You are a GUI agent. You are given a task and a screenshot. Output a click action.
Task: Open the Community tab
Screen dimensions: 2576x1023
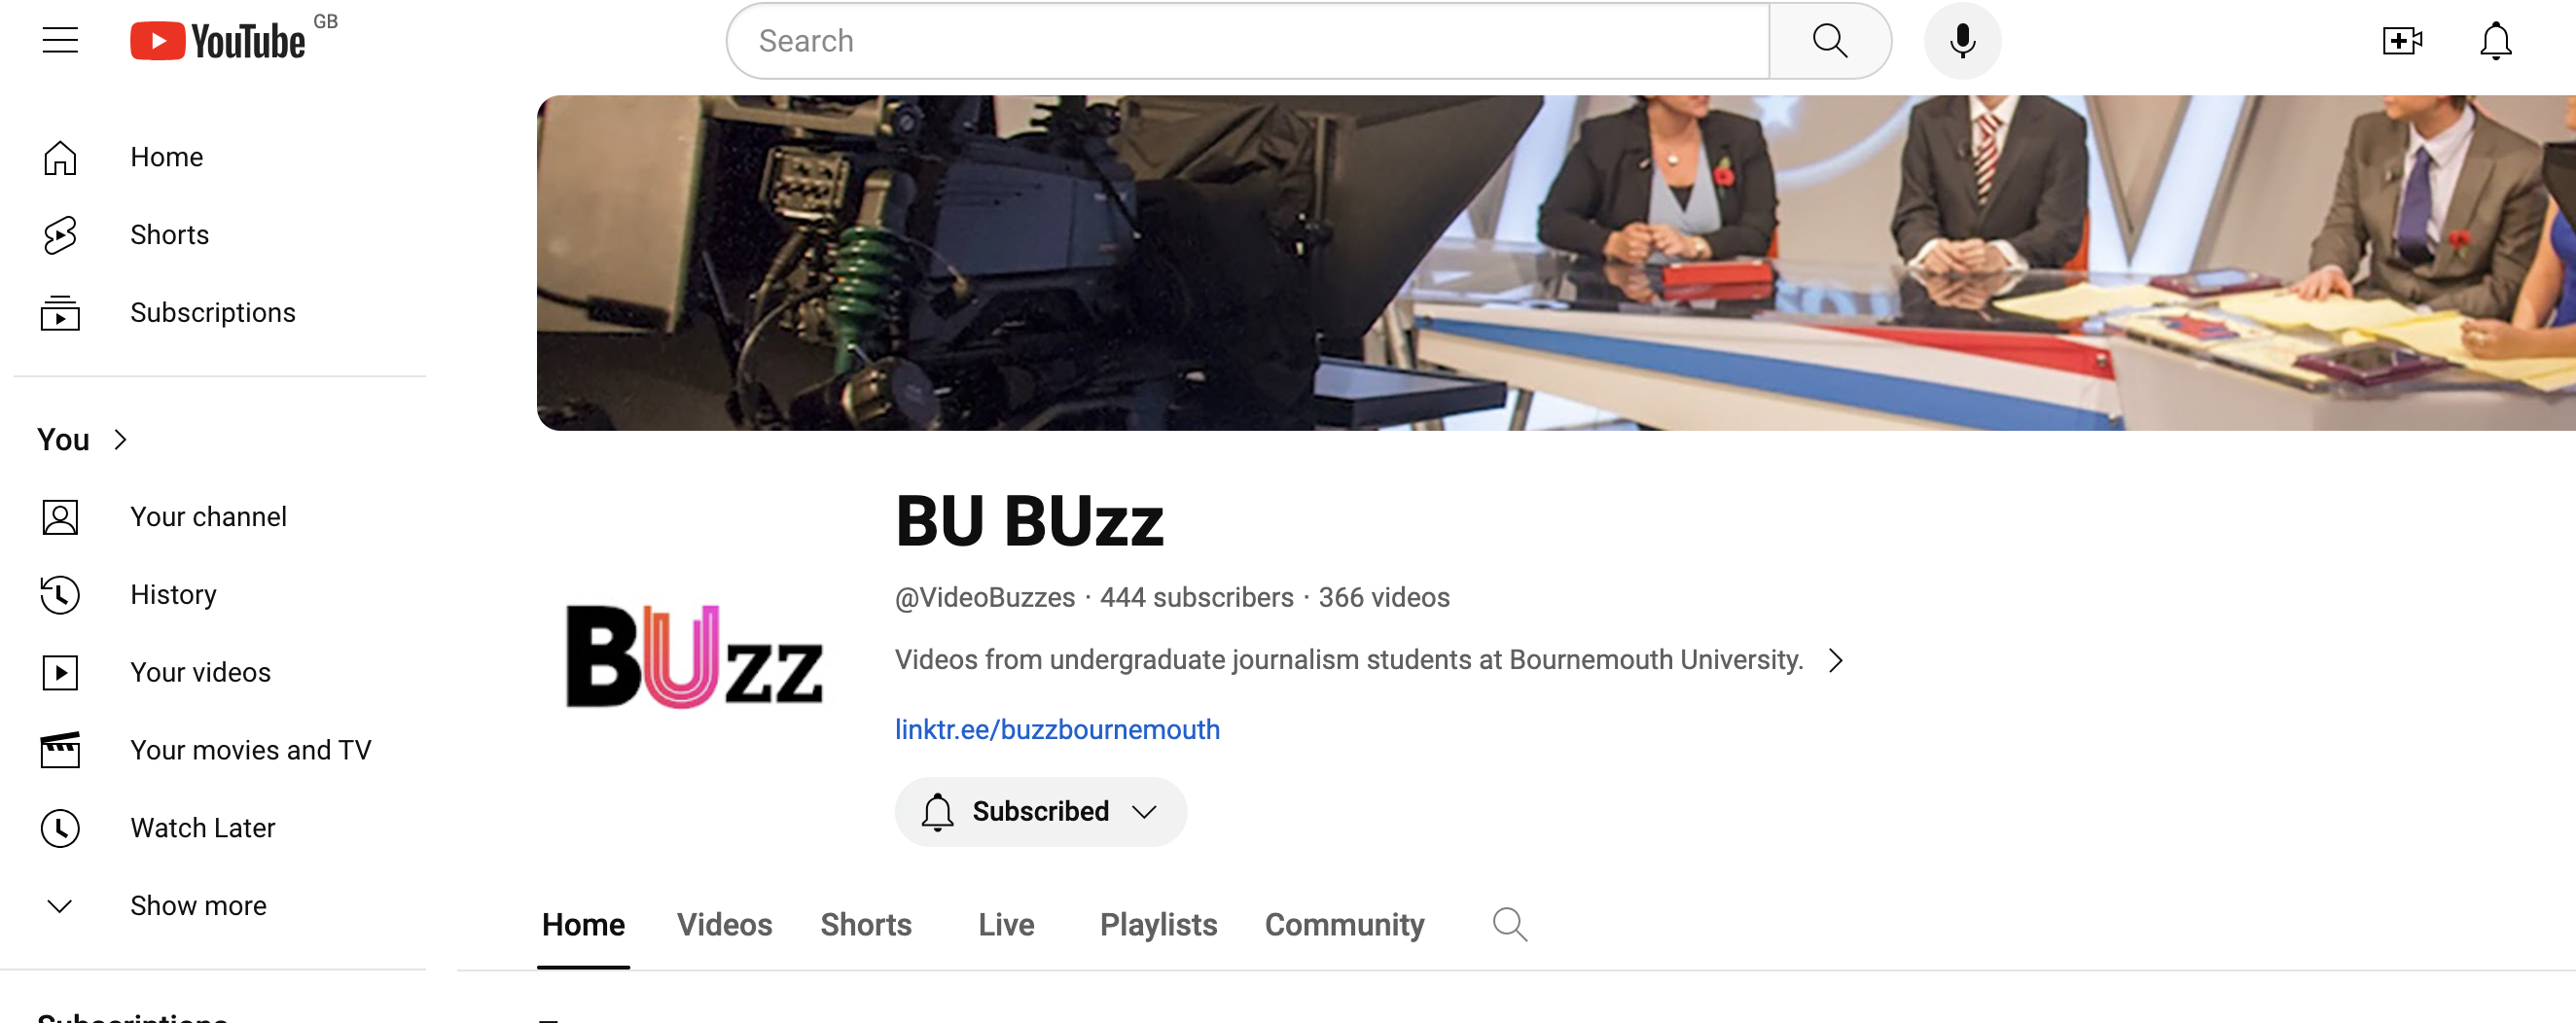point(1344,925)
